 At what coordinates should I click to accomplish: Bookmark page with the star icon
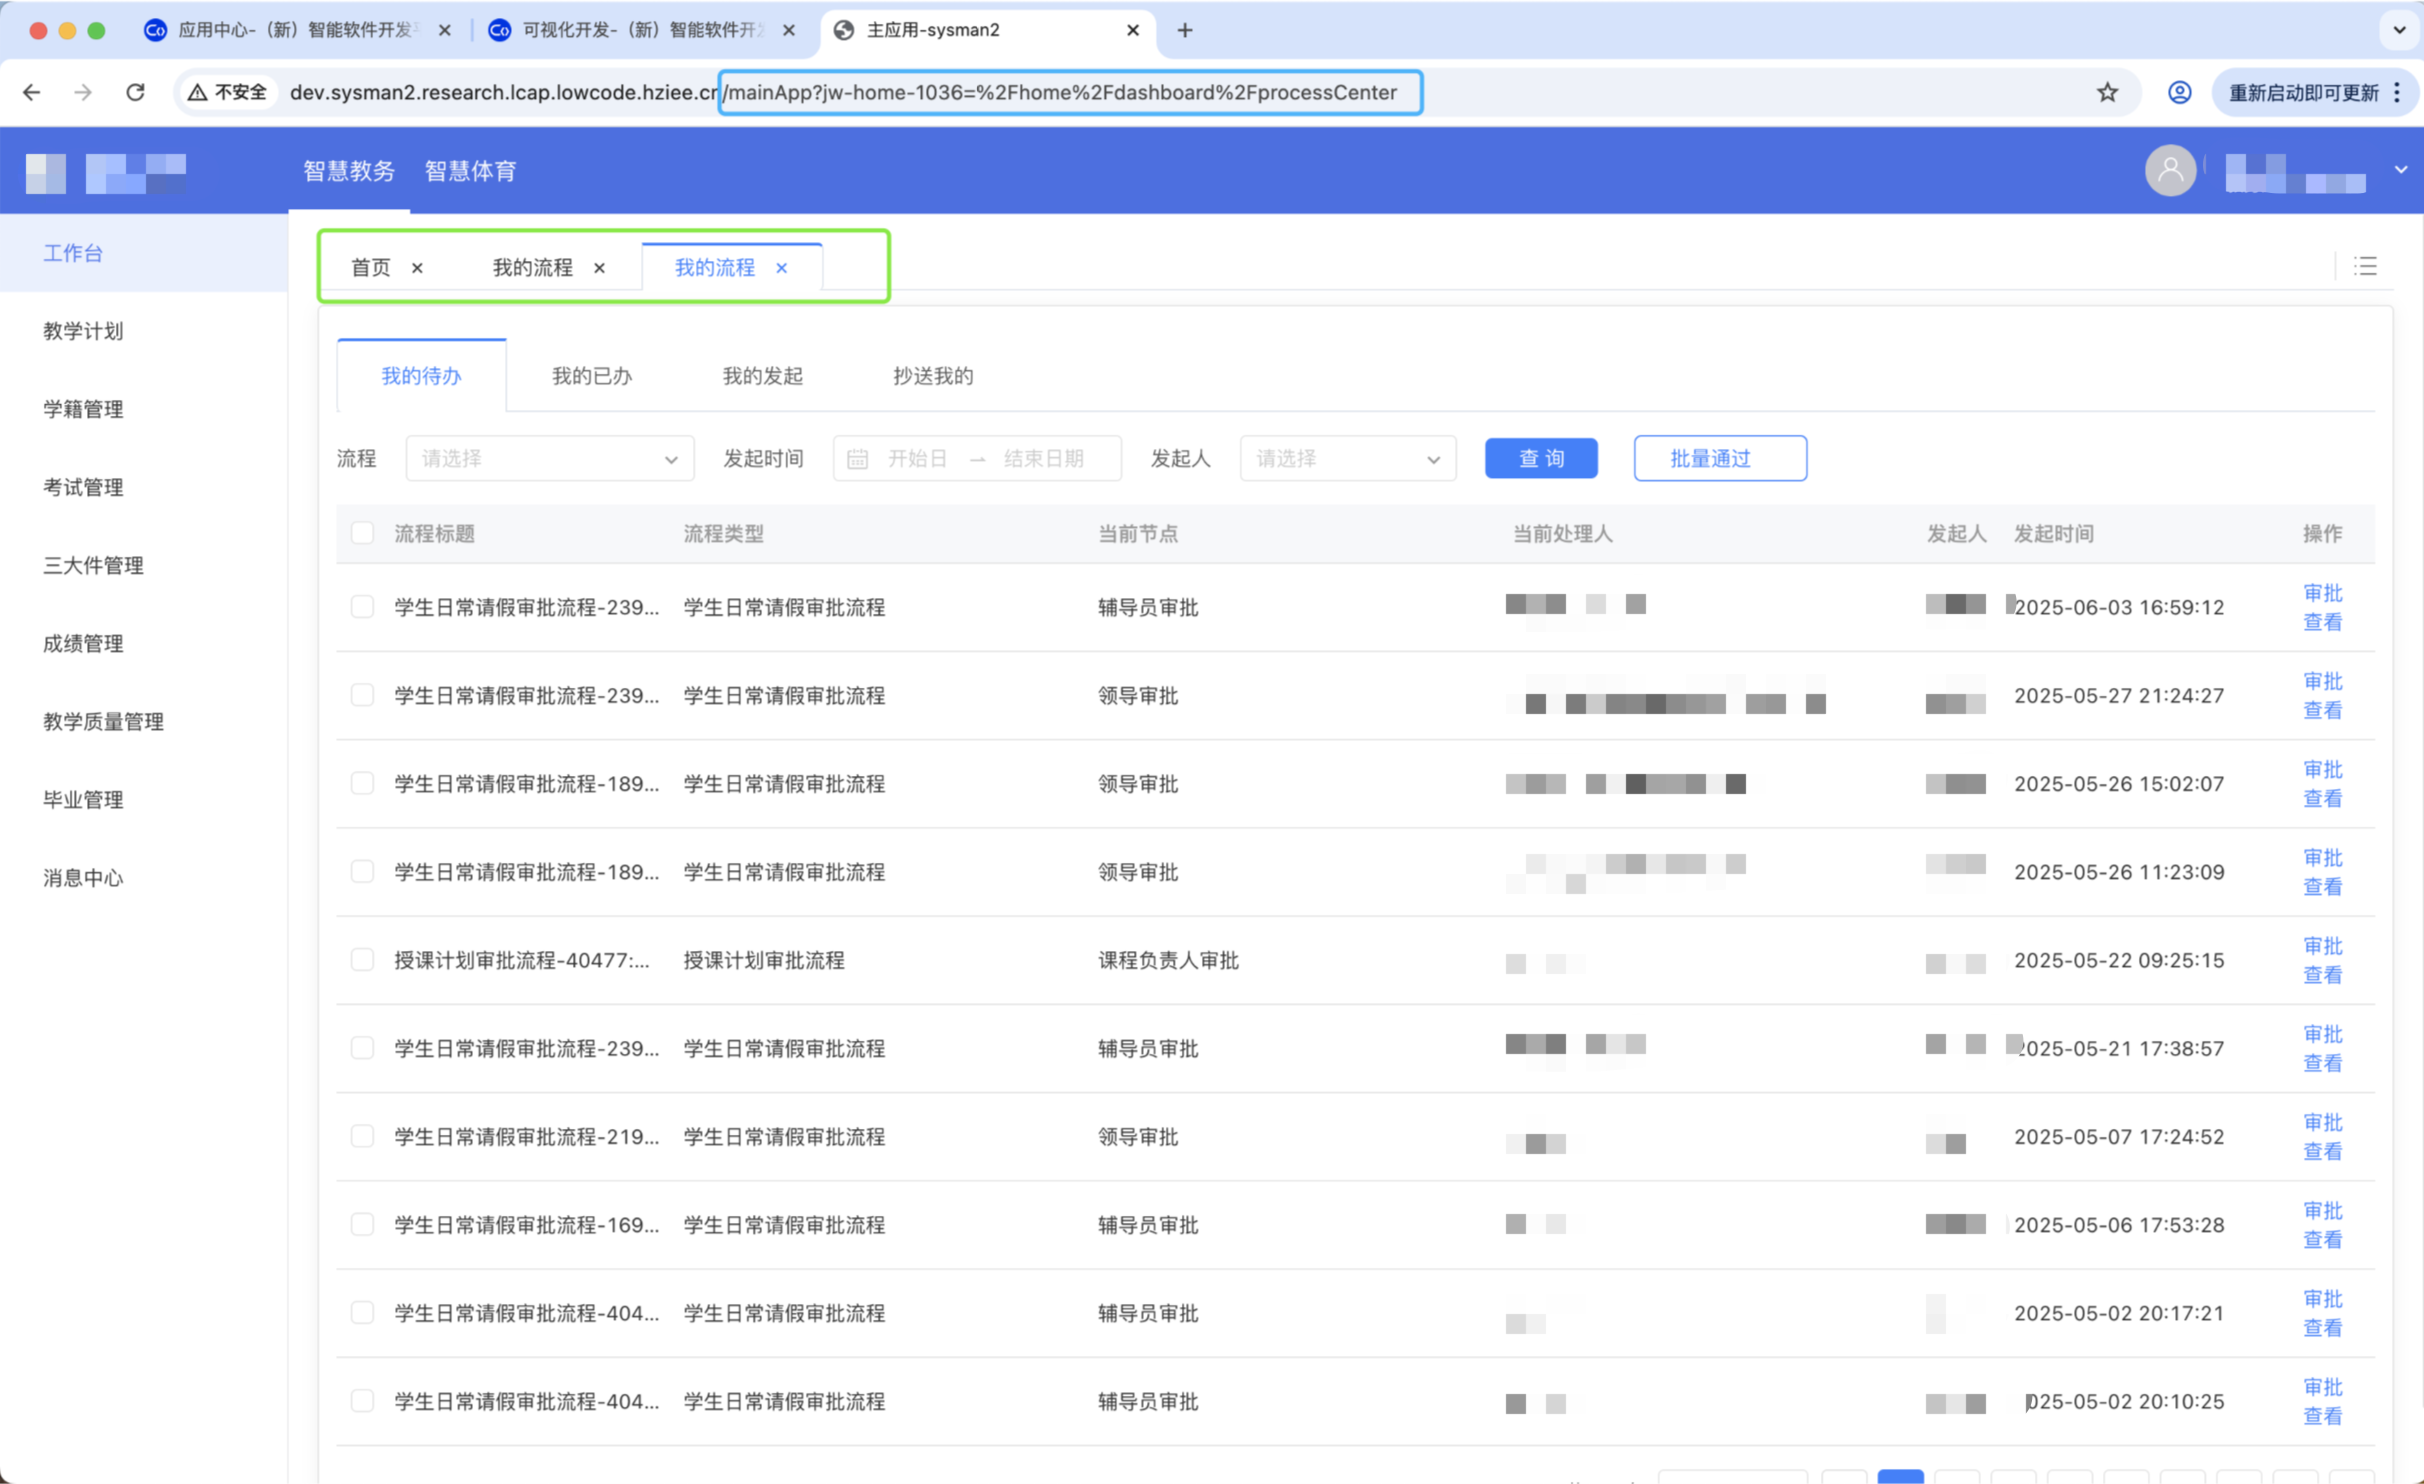[x=2107, y=92]
